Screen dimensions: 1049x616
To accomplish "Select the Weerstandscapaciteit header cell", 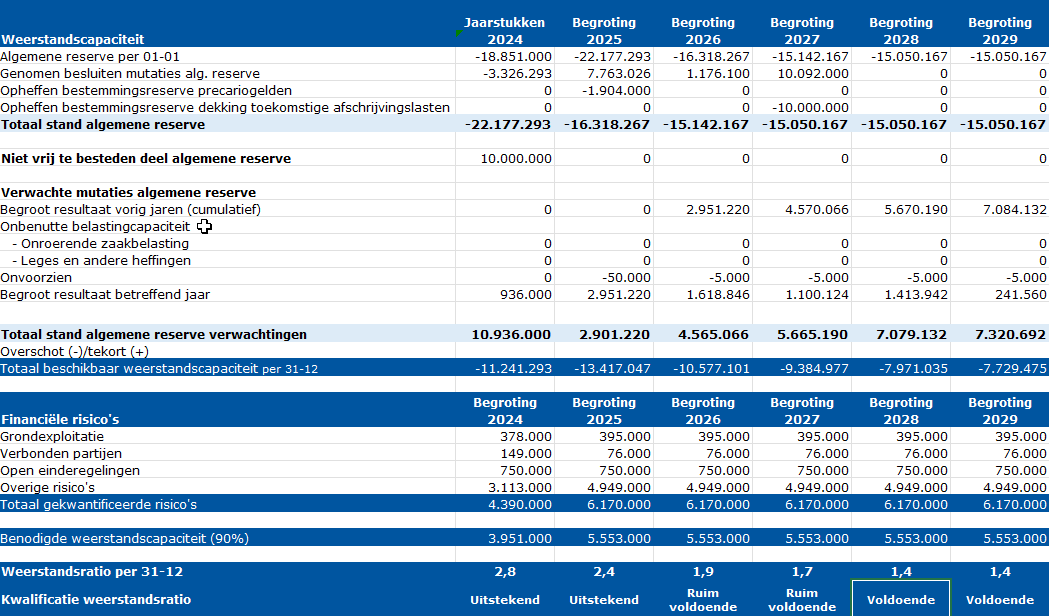I will point(72,39).
